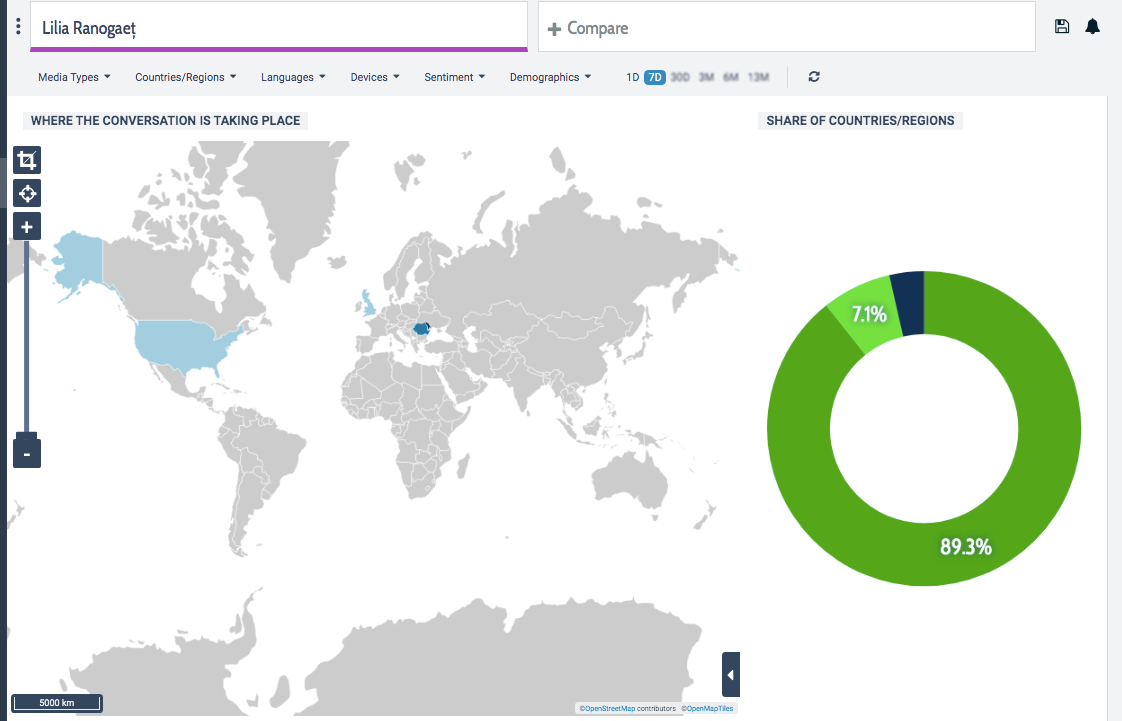Open the OpenStreetMap attribution link

pyautogui.click(x=609, y=708)
